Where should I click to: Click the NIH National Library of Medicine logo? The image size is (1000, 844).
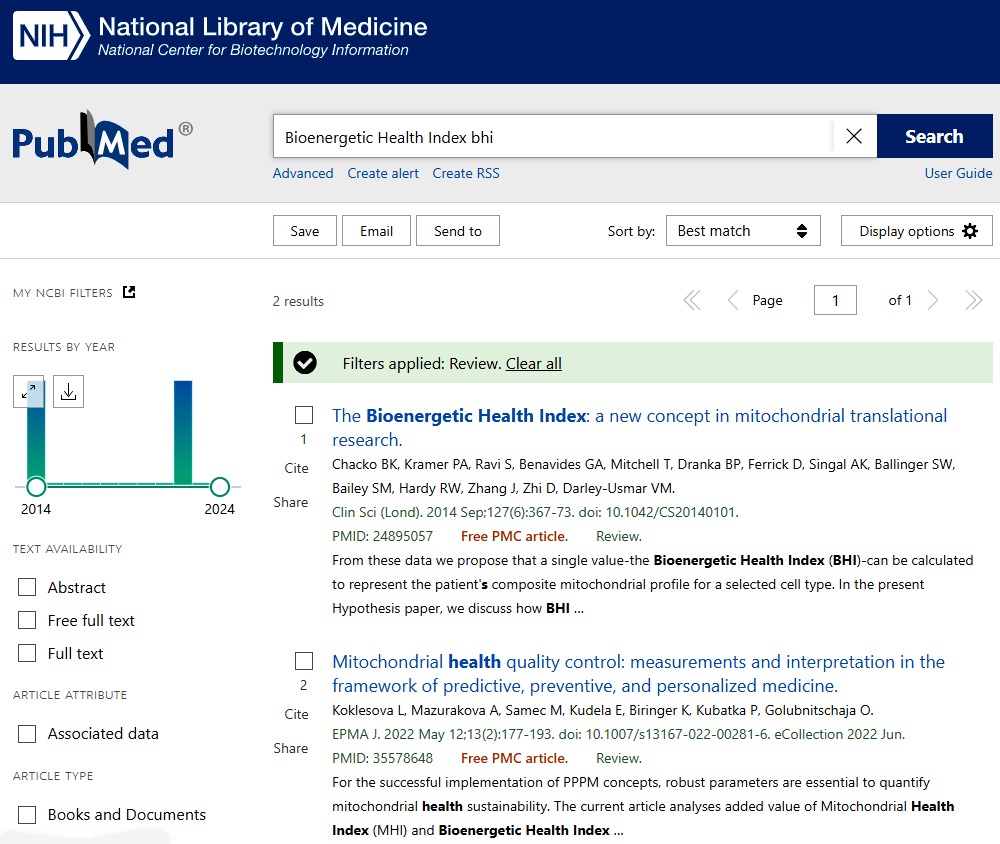tap(220, 37)
